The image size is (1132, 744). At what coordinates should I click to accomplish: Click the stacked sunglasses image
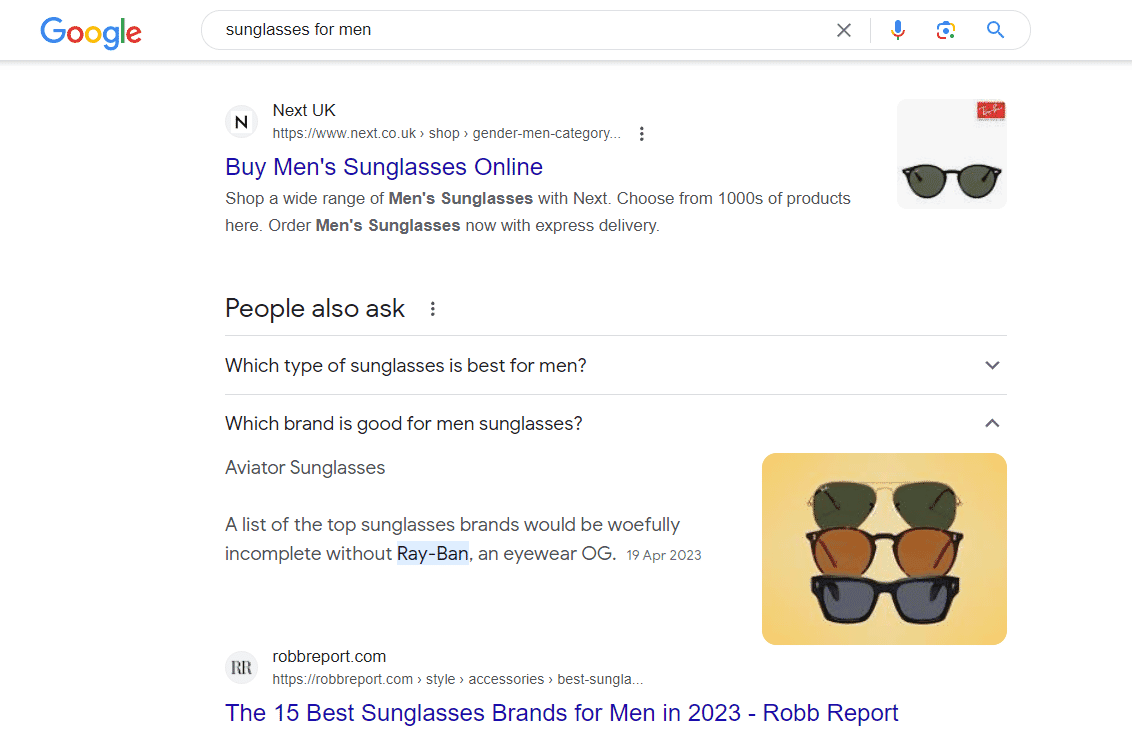[x=884, y=549]
